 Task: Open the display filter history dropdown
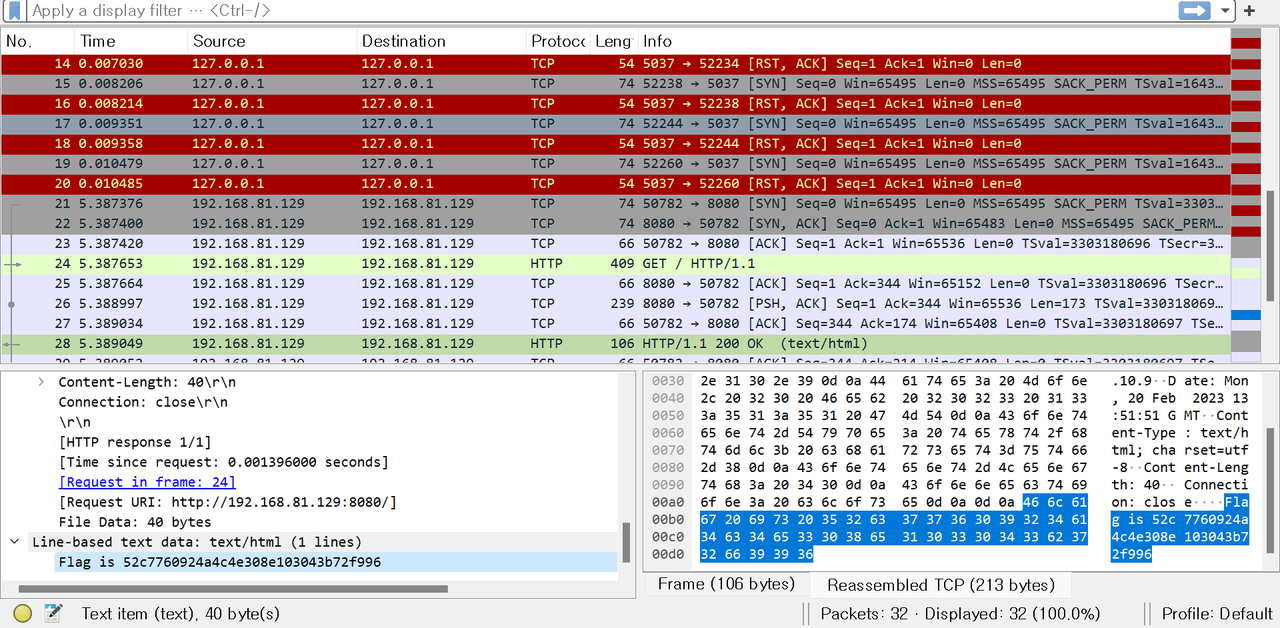1225,11
